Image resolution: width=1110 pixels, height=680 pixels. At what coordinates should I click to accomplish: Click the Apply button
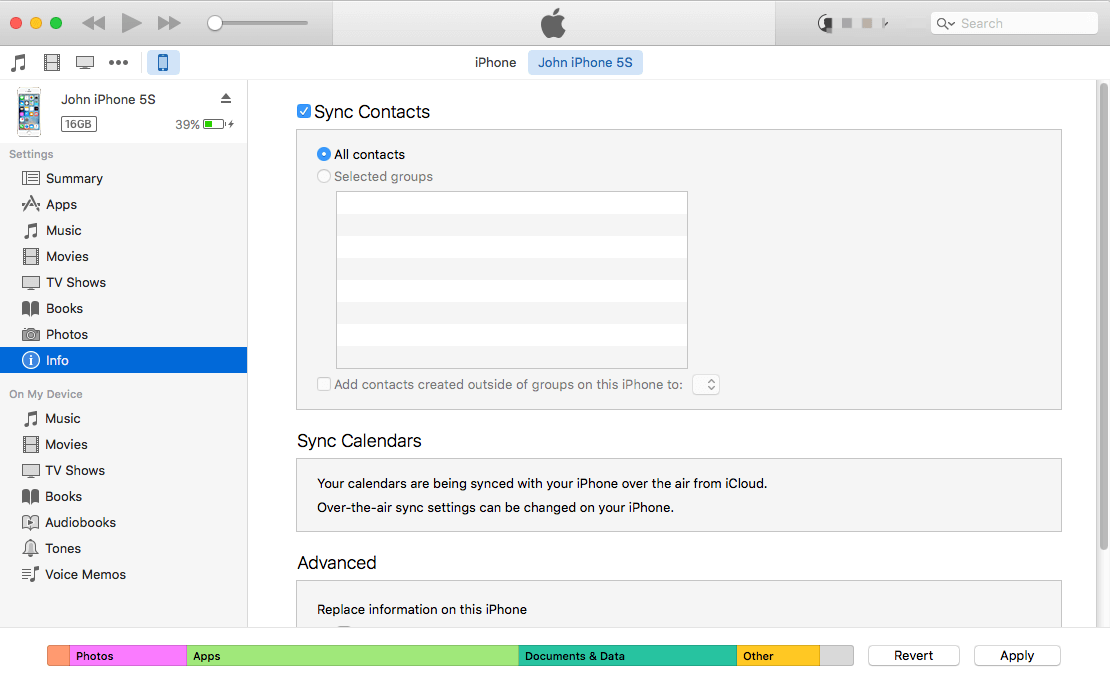tap(1017, 656)
